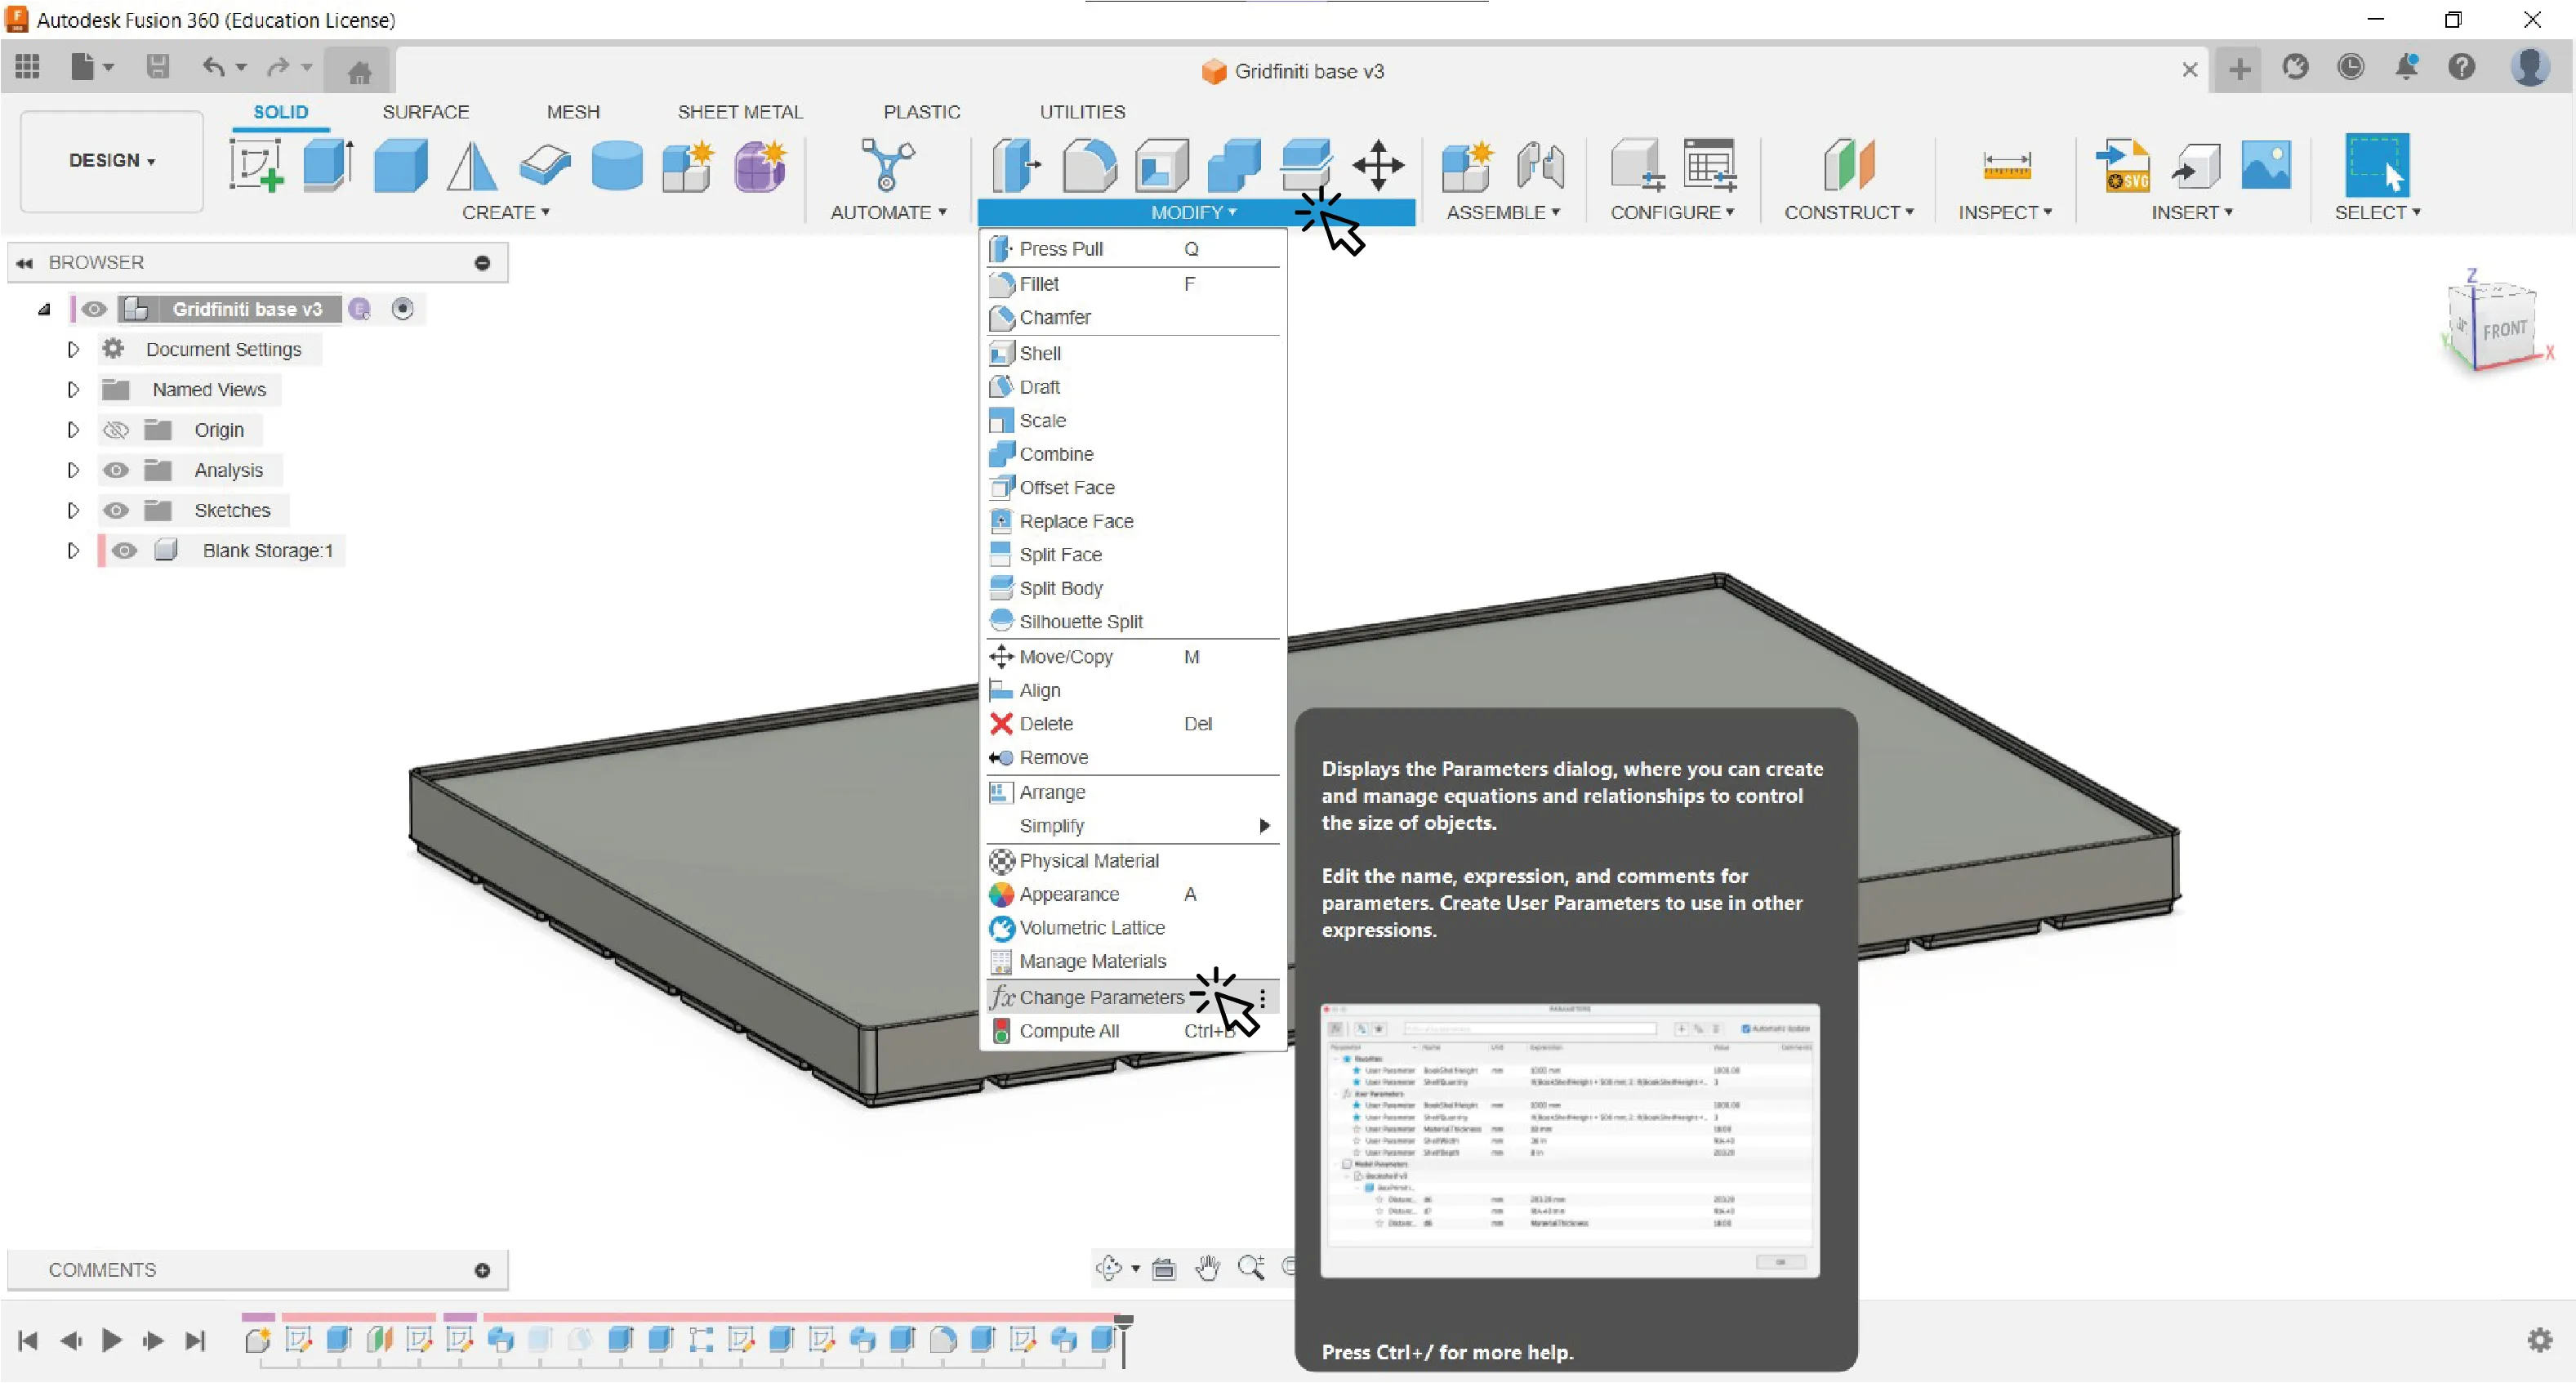
Task: Toggle visibility of Blank Storage:1
Action: [x=124, y=550]
